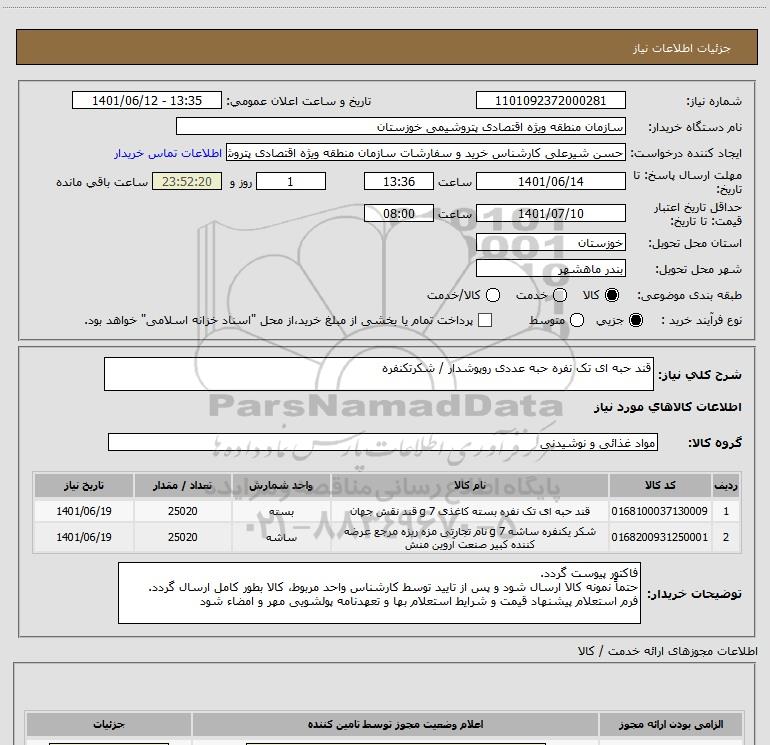Viewport: 770px width, 745px height.
Task: Click the جزئیات column header in permits table
Action: pyautogui.click(x=109, y=724)
